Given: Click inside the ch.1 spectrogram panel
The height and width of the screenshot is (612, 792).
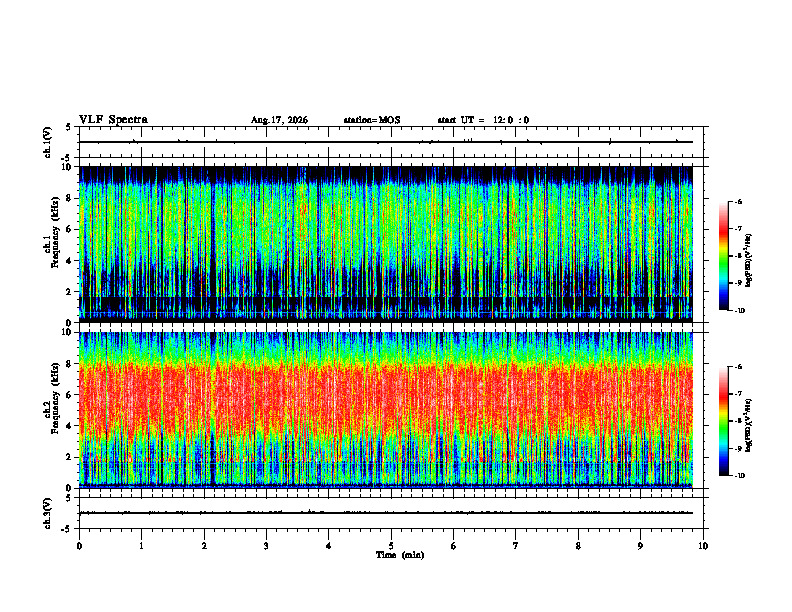Looking at the screenshot, I should pos(386,244).
